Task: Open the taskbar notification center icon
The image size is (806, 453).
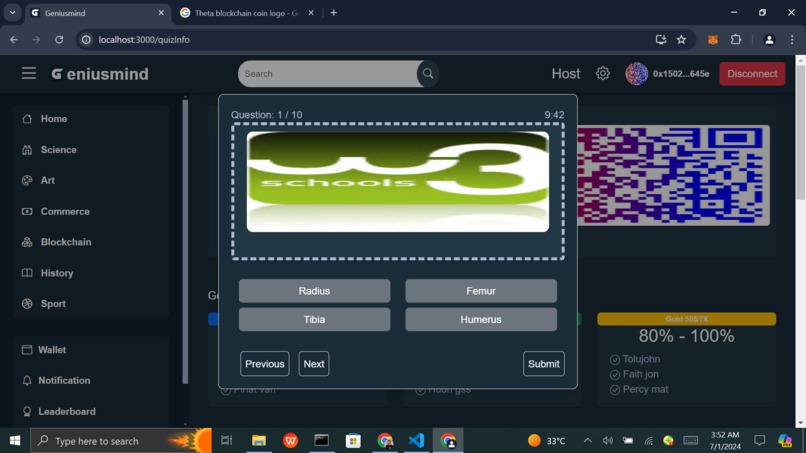Action: click(x=759, y=441)
